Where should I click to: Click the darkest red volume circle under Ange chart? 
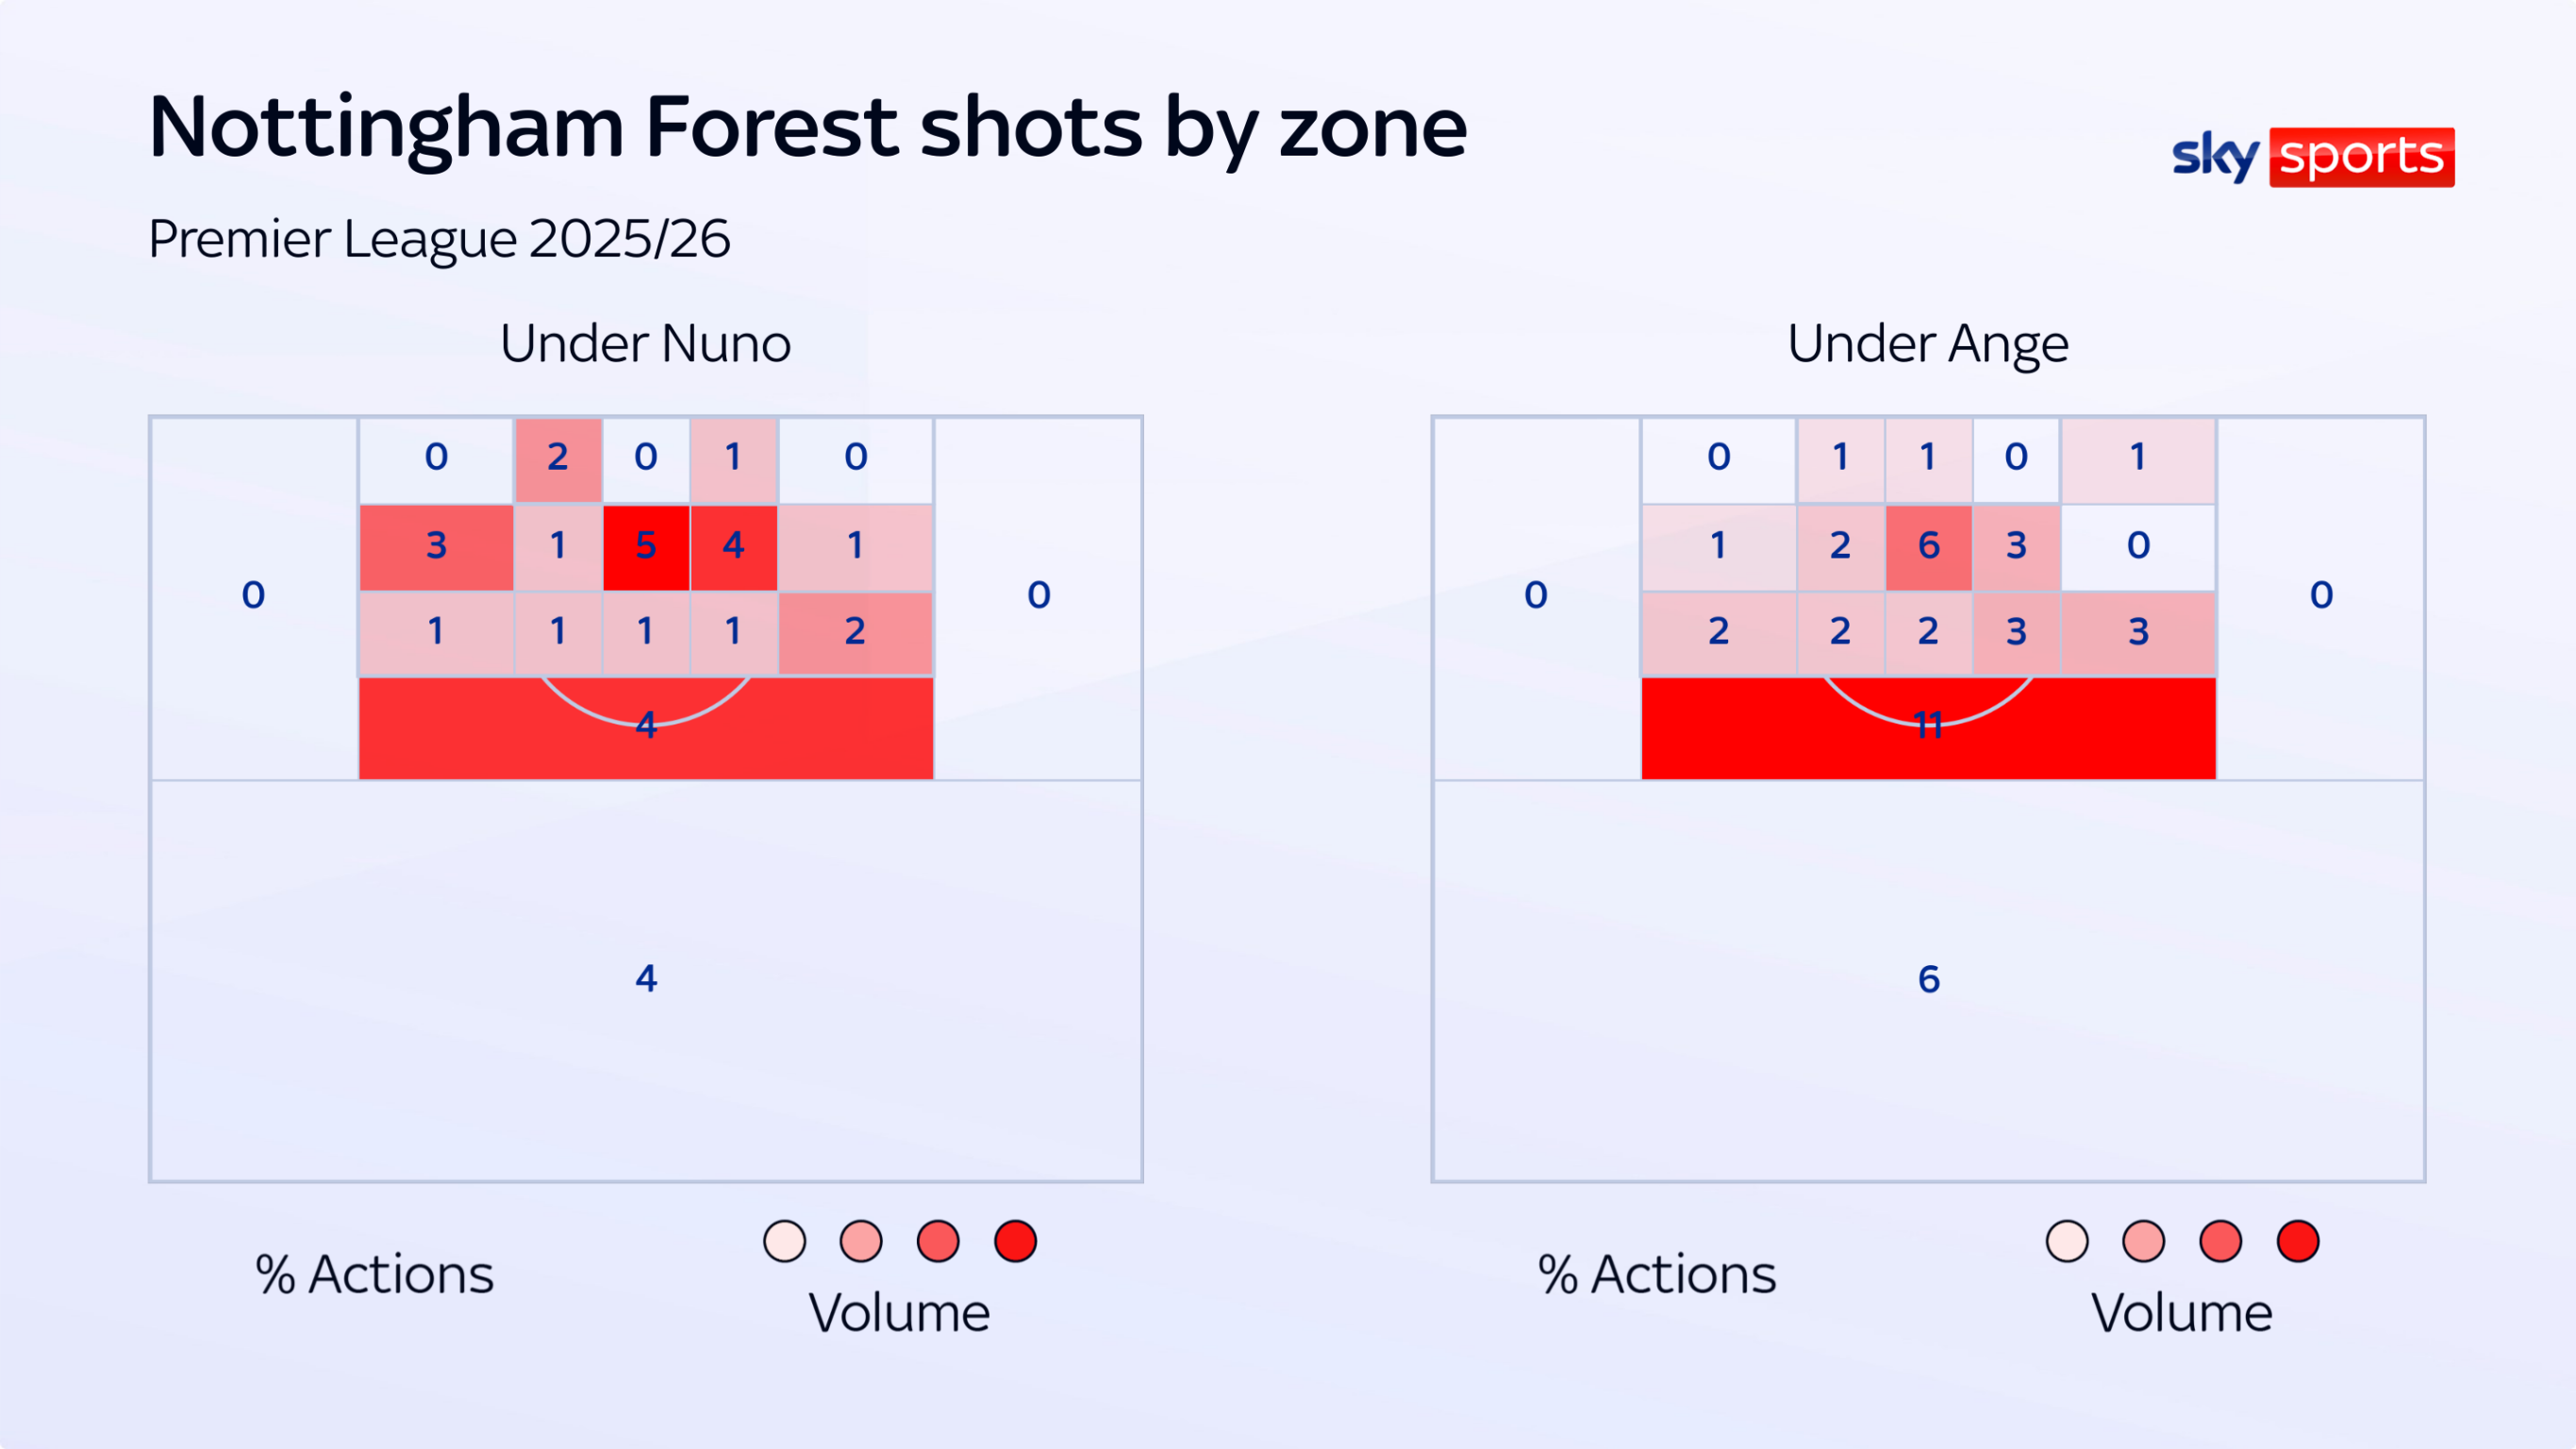tap(2297, 1241)
